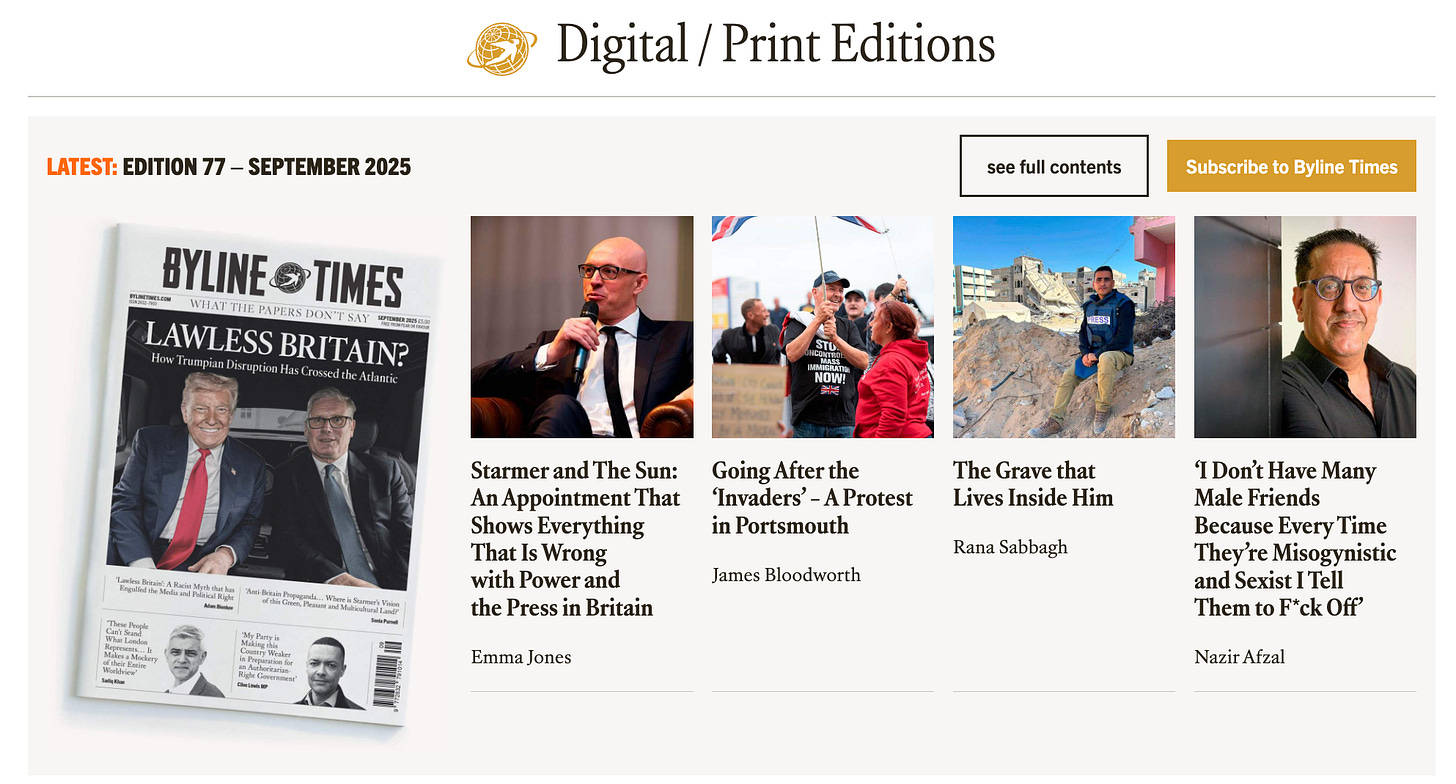Click the orange 'LATEST:' label
The width and height of the screenshot is (1456, 784).
pos(82,167)
